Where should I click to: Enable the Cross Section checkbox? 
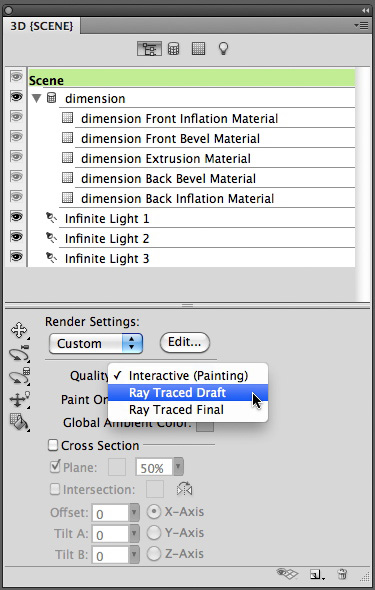pyautogui.click(x=54, y=445)
